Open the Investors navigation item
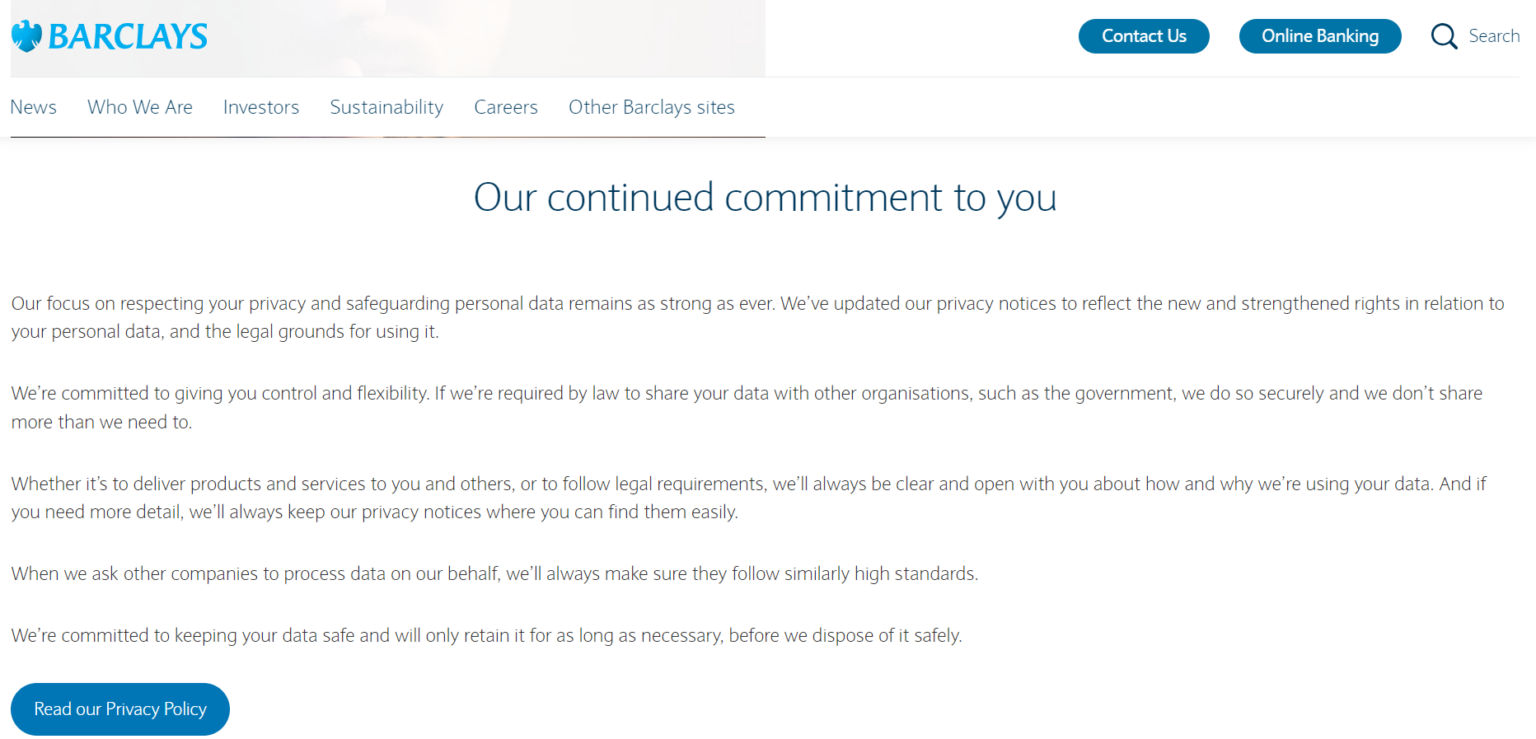The width and height of the screenshot is (1536, 739). 261,107
